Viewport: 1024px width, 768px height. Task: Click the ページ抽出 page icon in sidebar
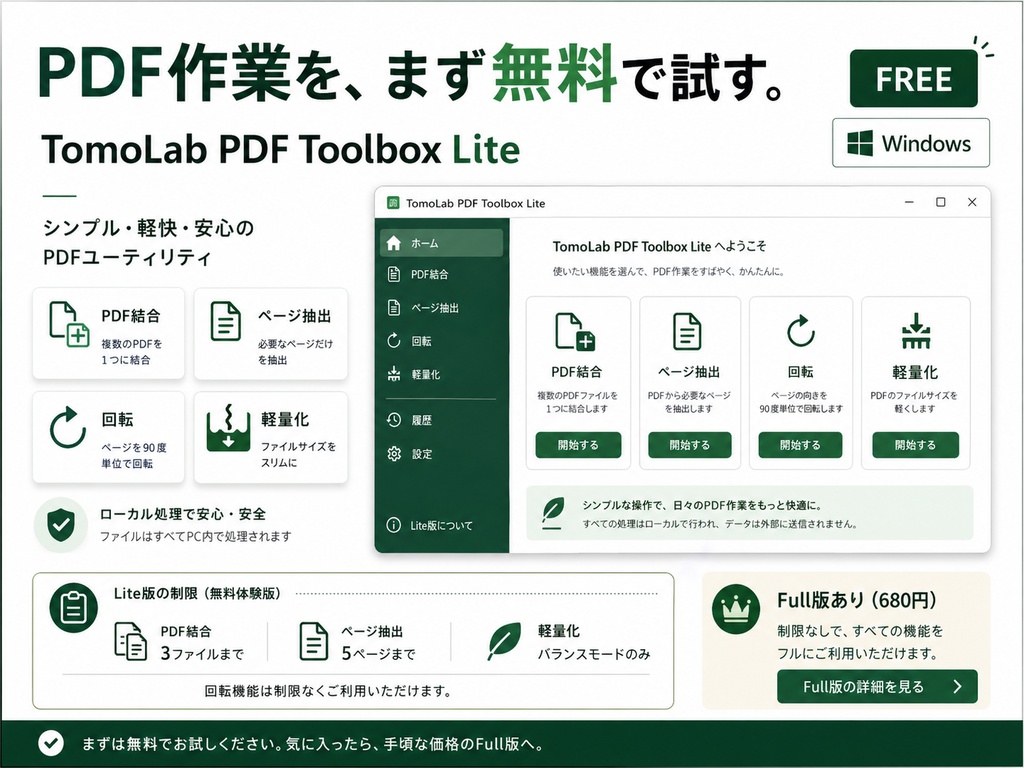[x=394, y=308]
